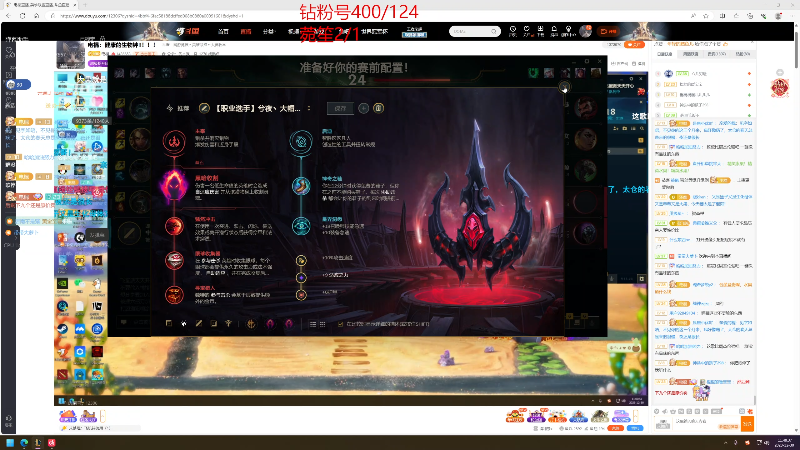Select the second tab in chat panel
This screenshot has width=800, height=450.
pos(690,54)
